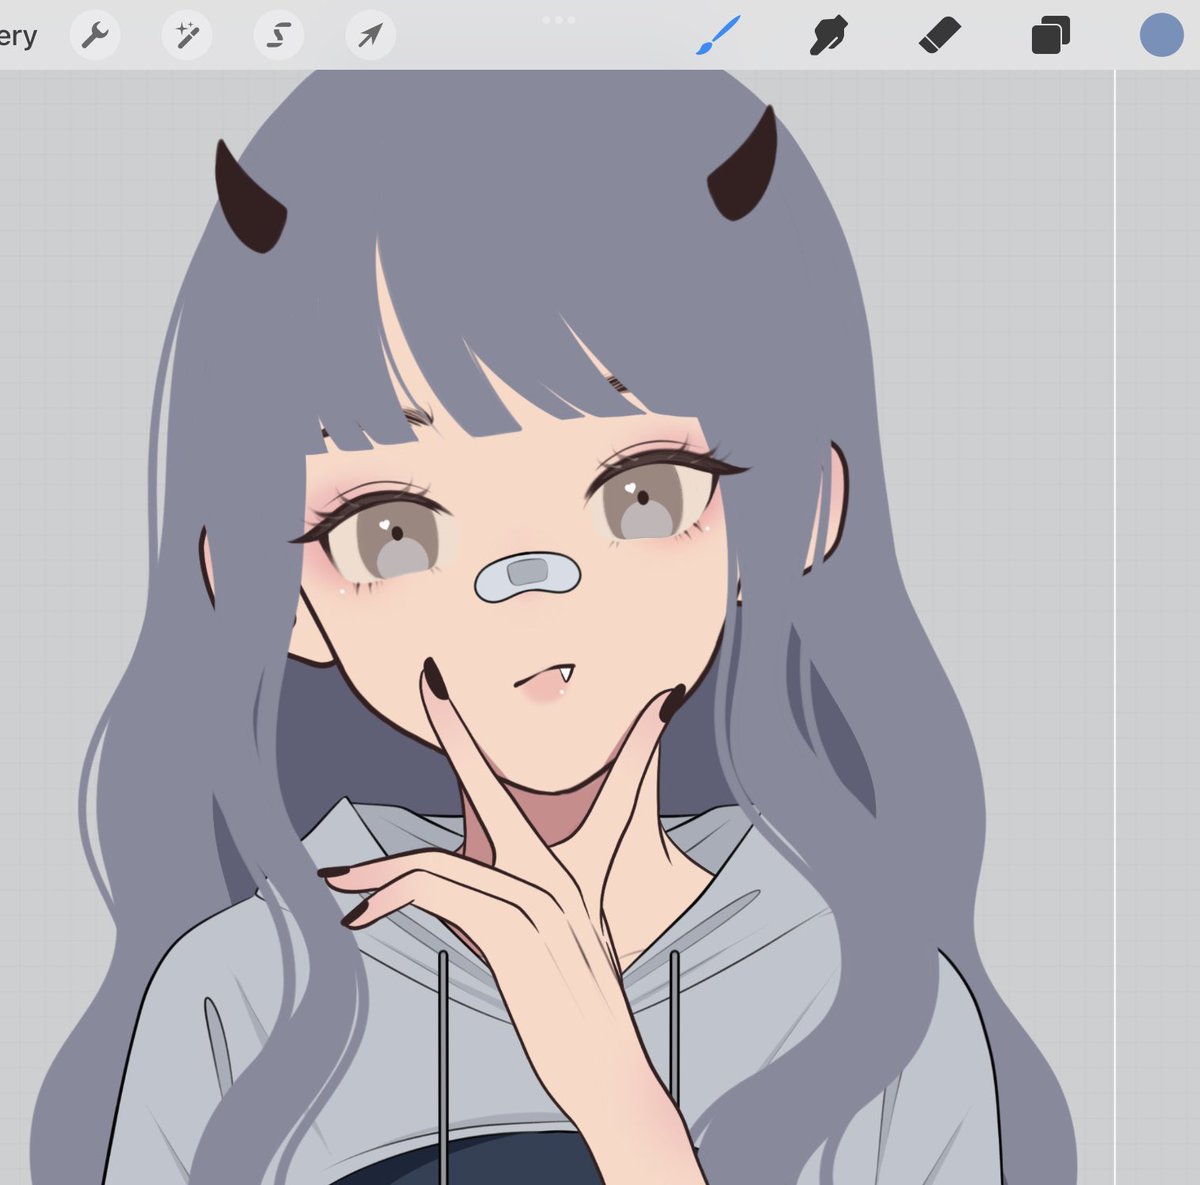Select the Brush tool

click(718, 36)
